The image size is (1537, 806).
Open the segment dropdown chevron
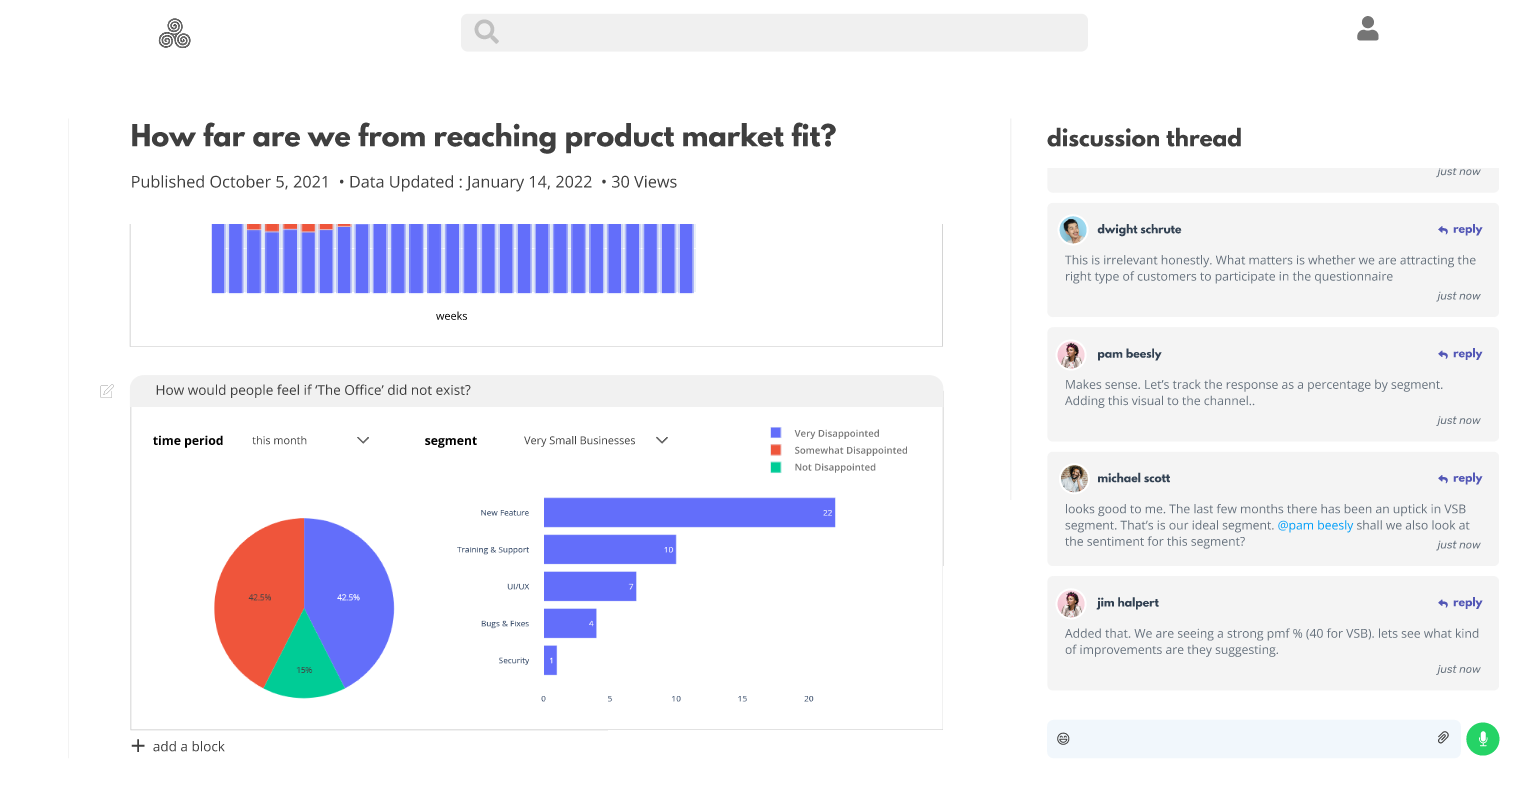tap(662, 440)
